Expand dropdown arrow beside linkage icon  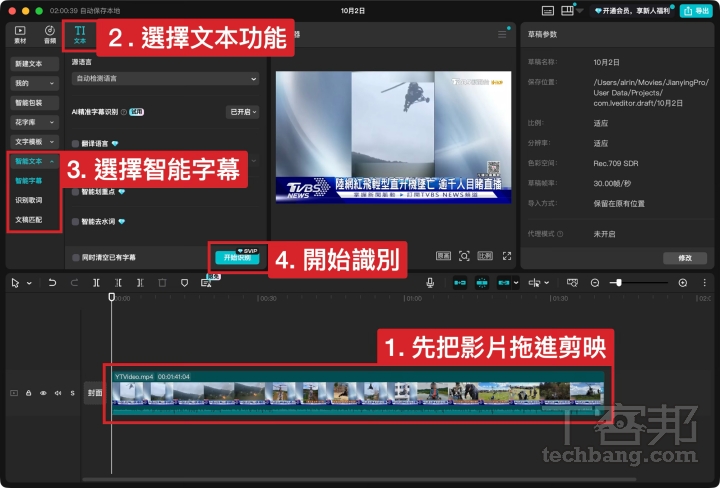point(516,283)
